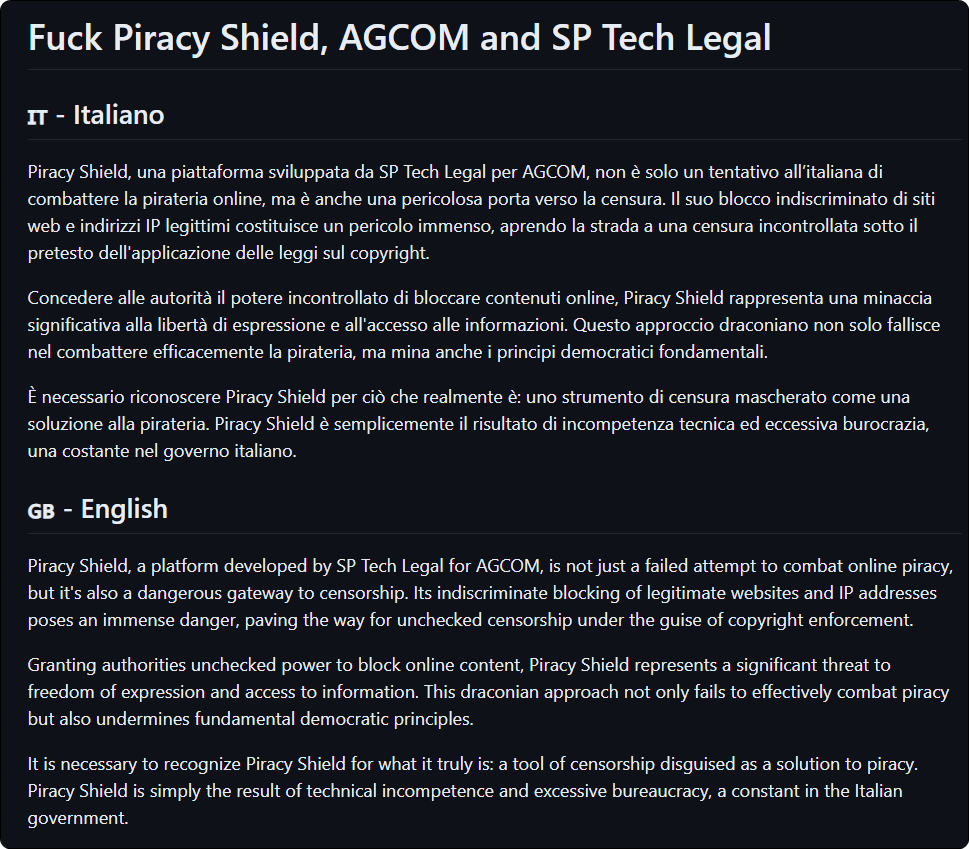Screen dimensions: 969x849
Task: Select the "Italiano" section heading
Action: 119,115
